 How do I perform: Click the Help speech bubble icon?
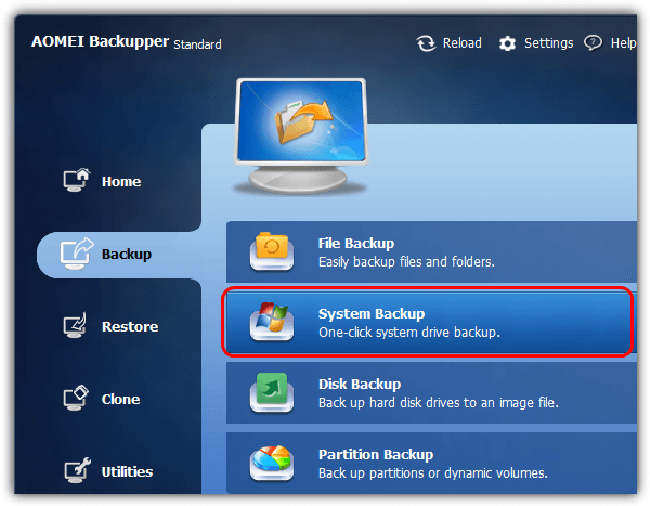[x=593, y=43]
